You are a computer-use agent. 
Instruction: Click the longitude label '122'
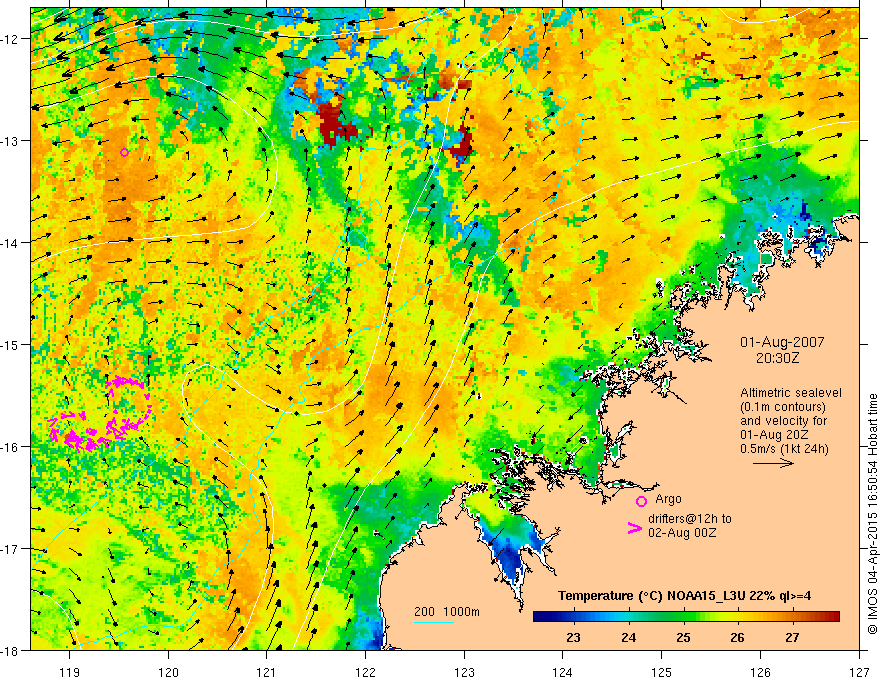tap(365, 672)
